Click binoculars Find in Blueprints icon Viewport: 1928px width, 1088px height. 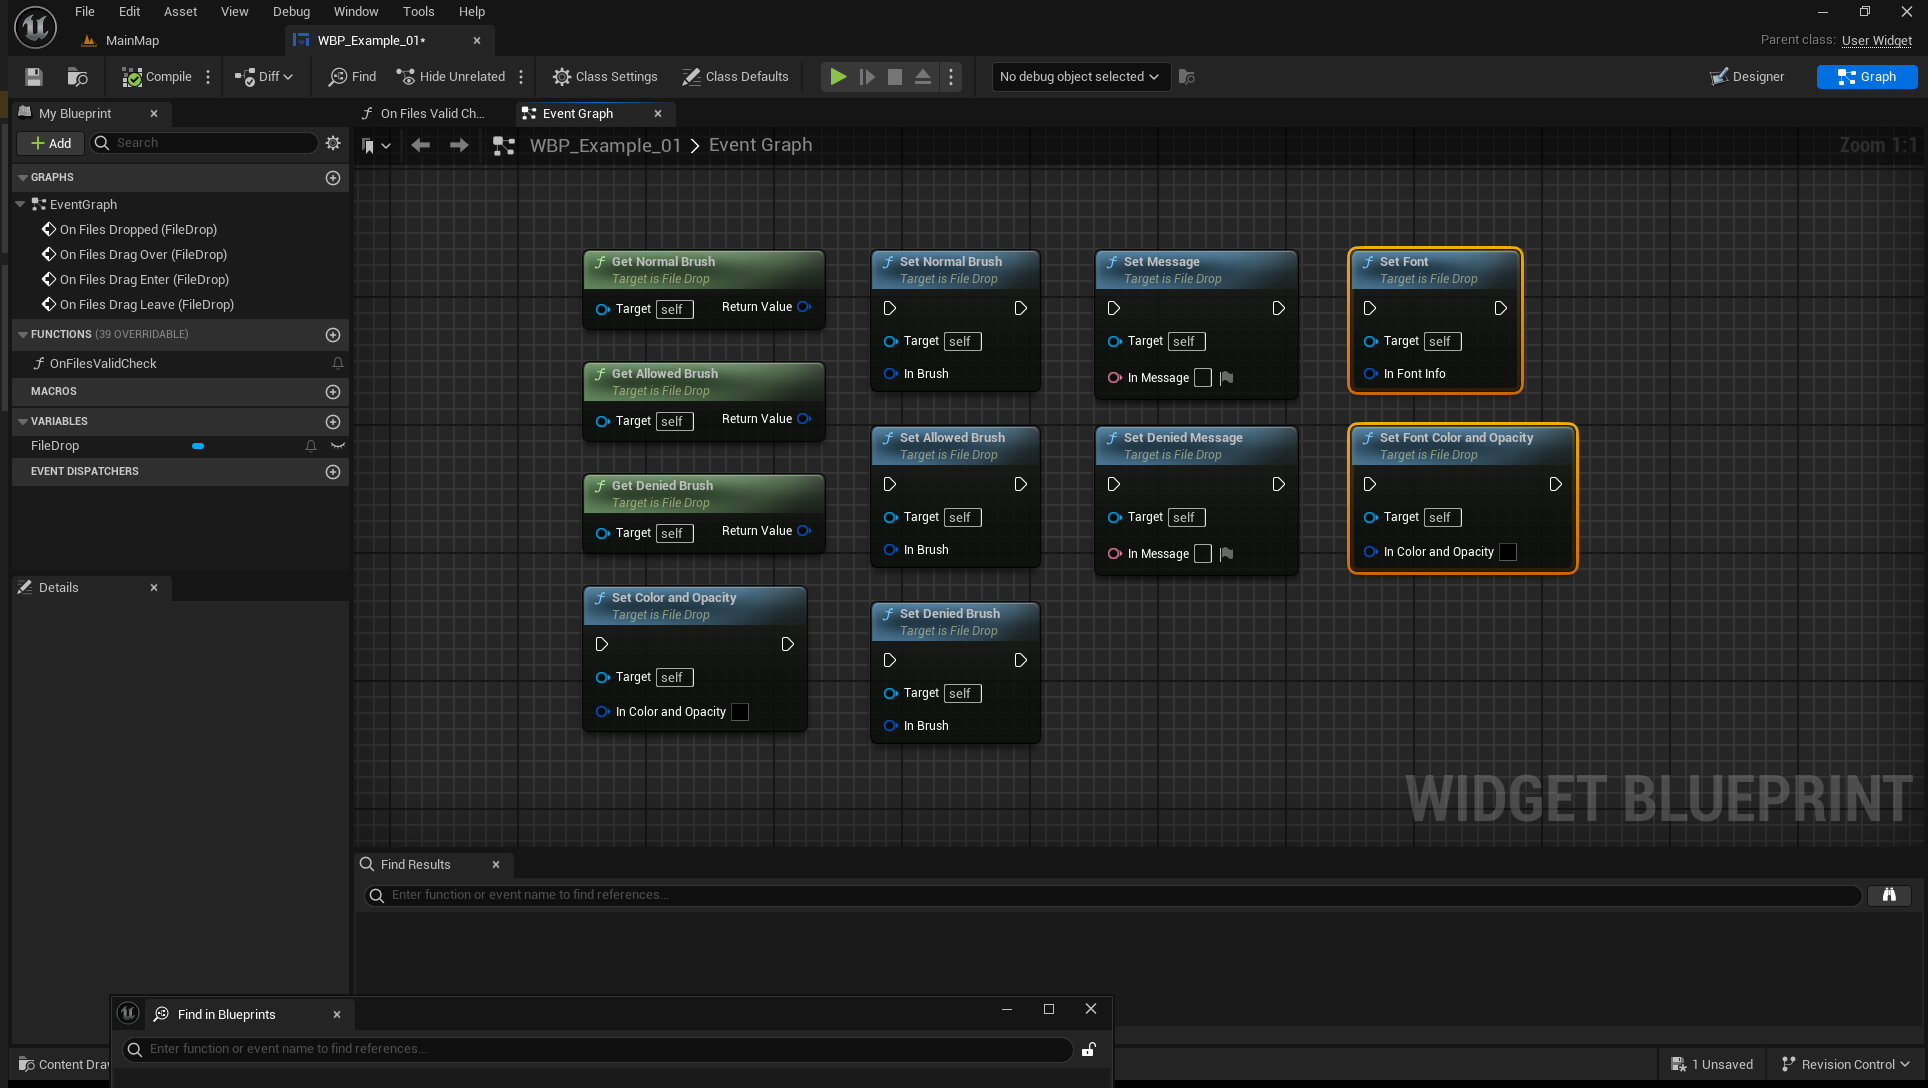click(1889, 895)
